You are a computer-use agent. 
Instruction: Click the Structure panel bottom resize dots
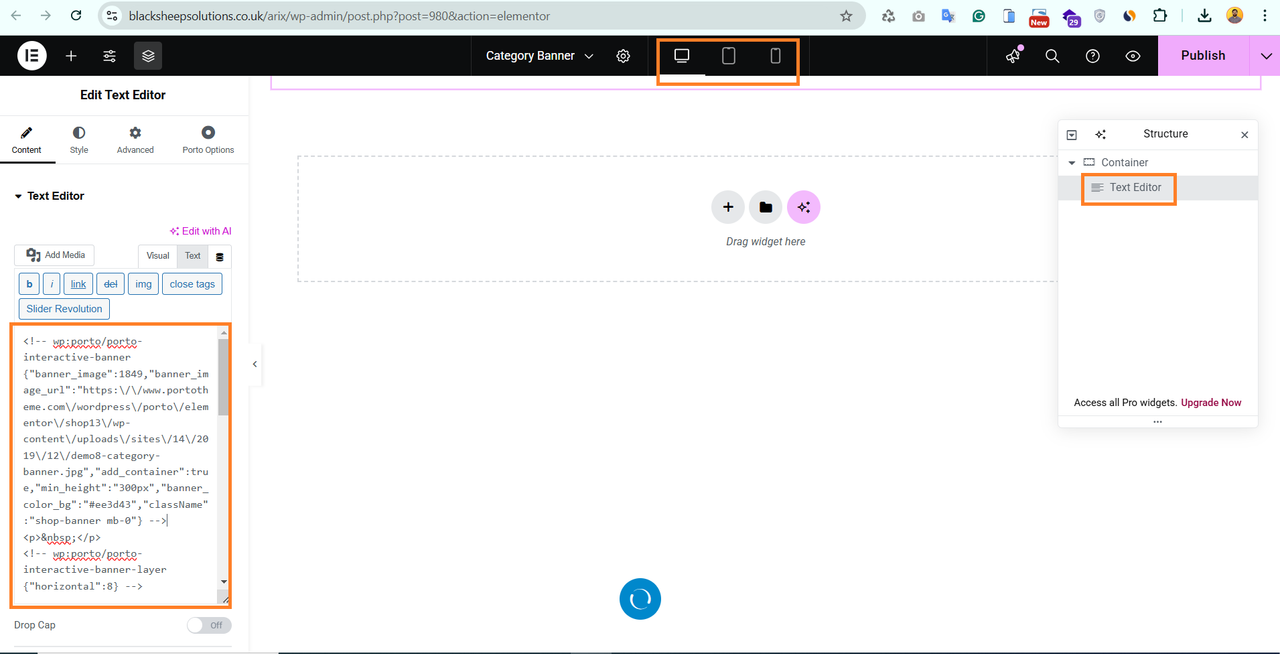(1157, 422)
